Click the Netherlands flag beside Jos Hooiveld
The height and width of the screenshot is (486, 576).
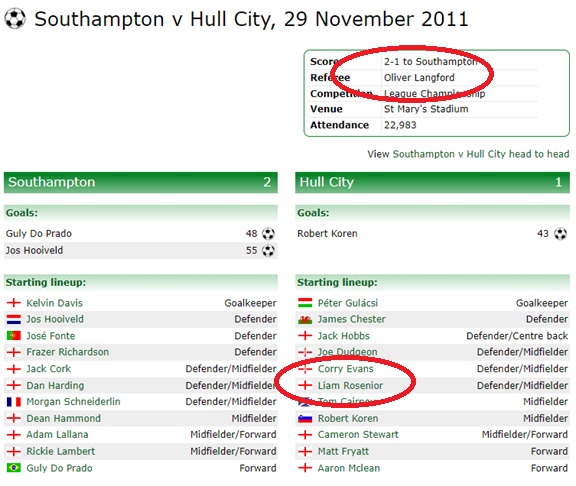click(x=14, y=319)
